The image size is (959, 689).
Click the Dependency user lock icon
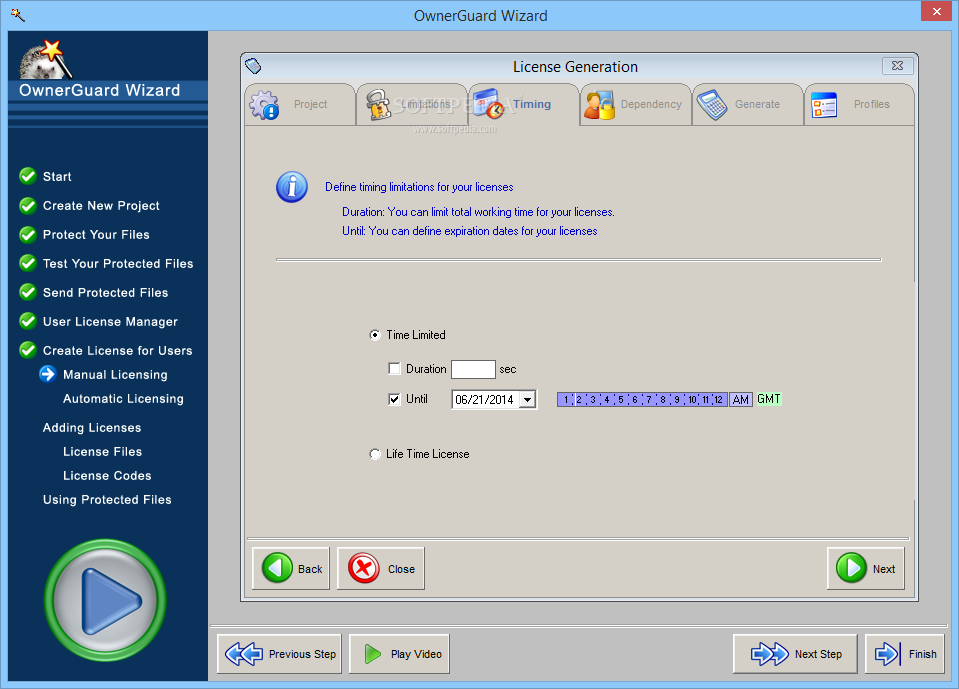pyautogui.click(x=599, y=105)
